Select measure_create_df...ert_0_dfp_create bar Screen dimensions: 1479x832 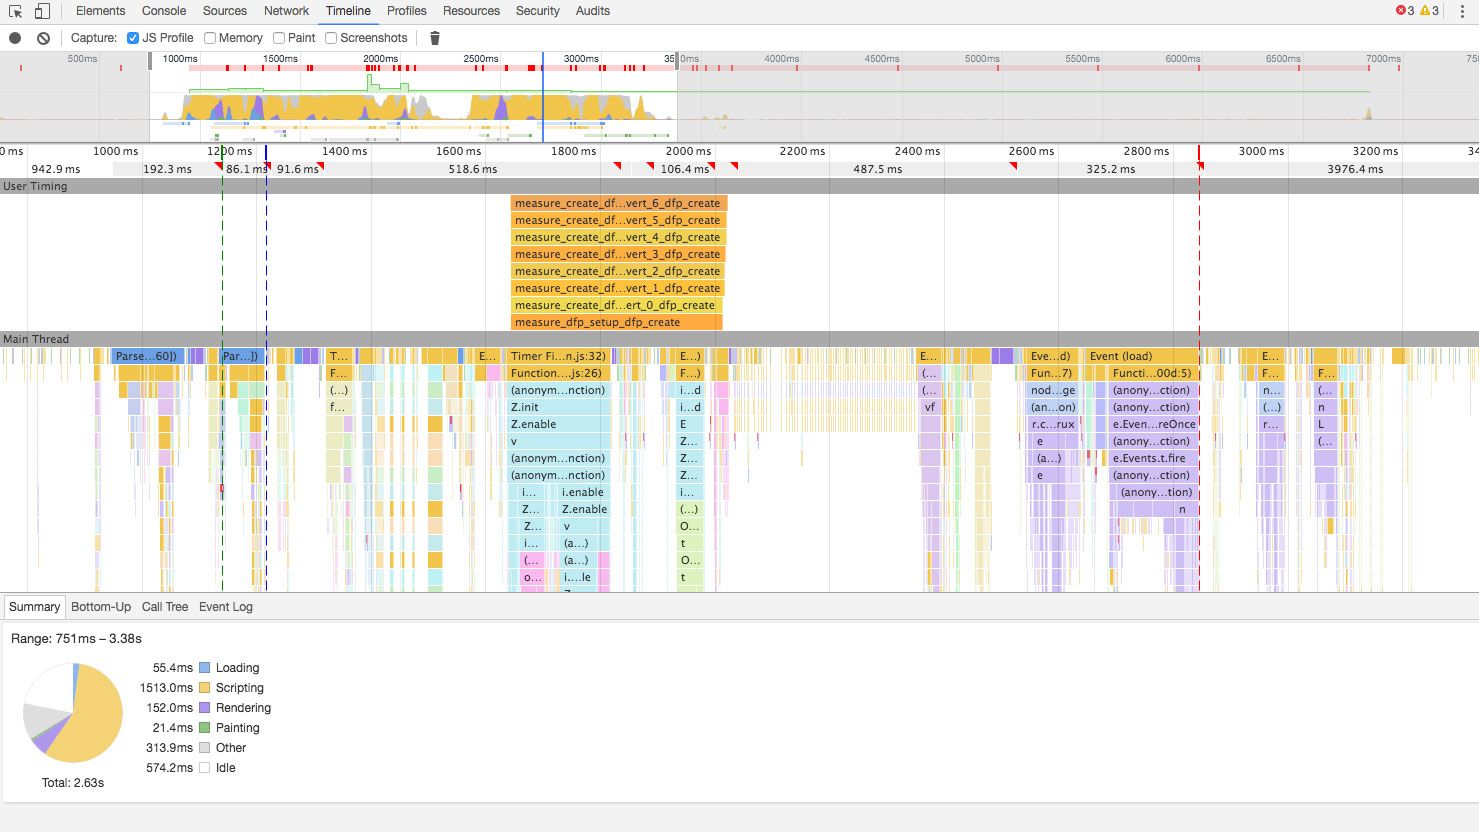(x=616, y=305)
